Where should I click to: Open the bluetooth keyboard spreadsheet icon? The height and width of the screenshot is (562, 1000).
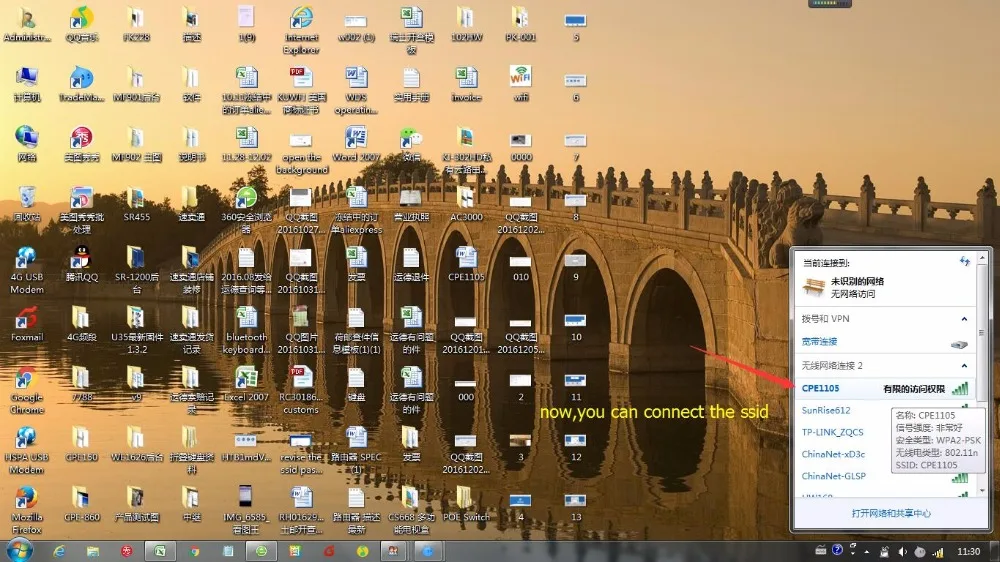(x=247, y=330)
